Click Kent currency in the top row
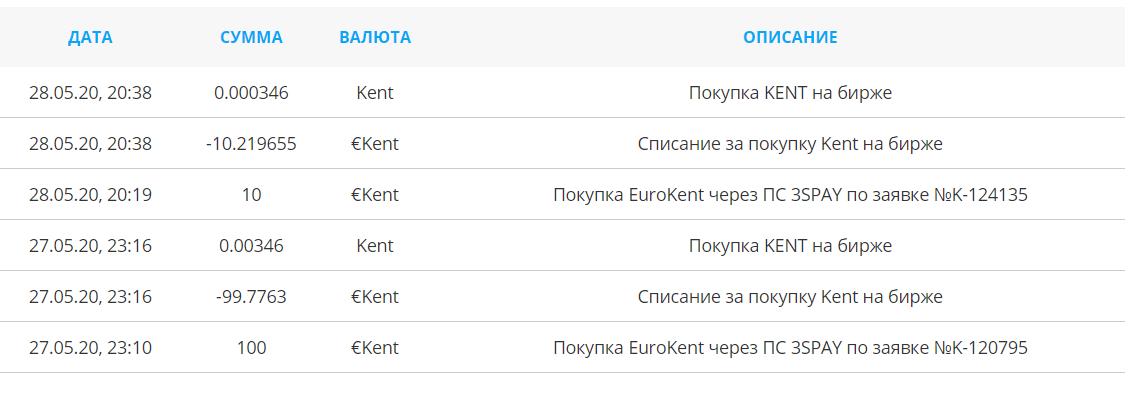The height and width of the screenshot is (419, 1125). pyautogui.click(x=375, y=93)
